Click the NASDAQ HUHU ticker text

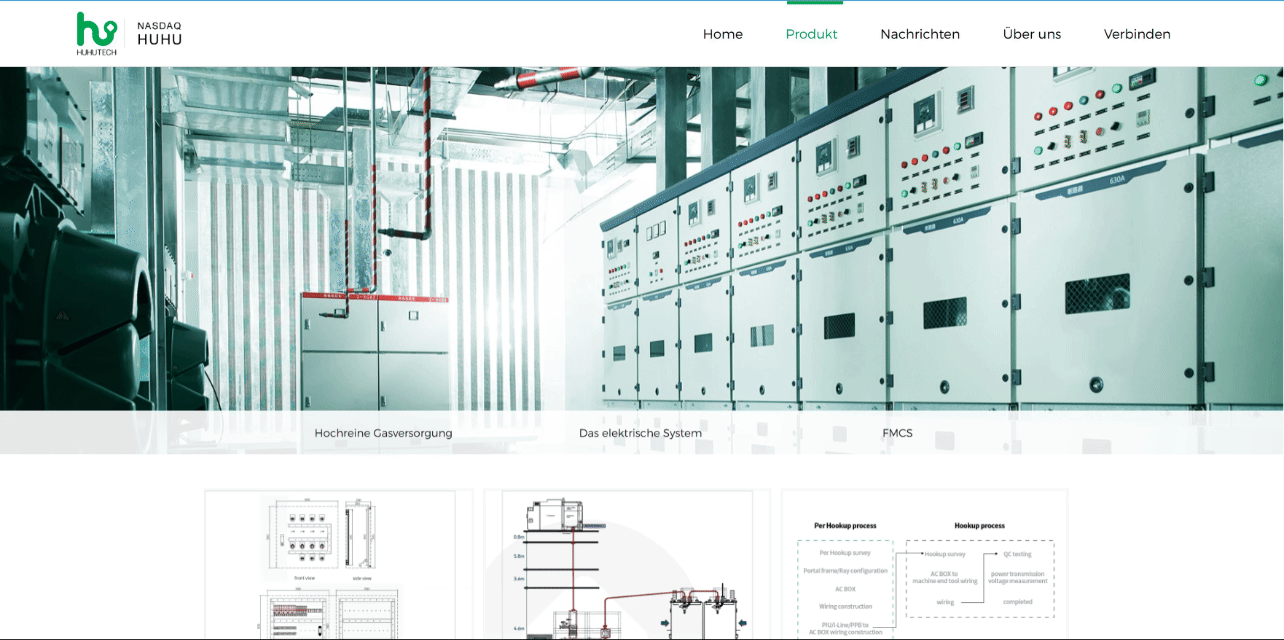159,34
